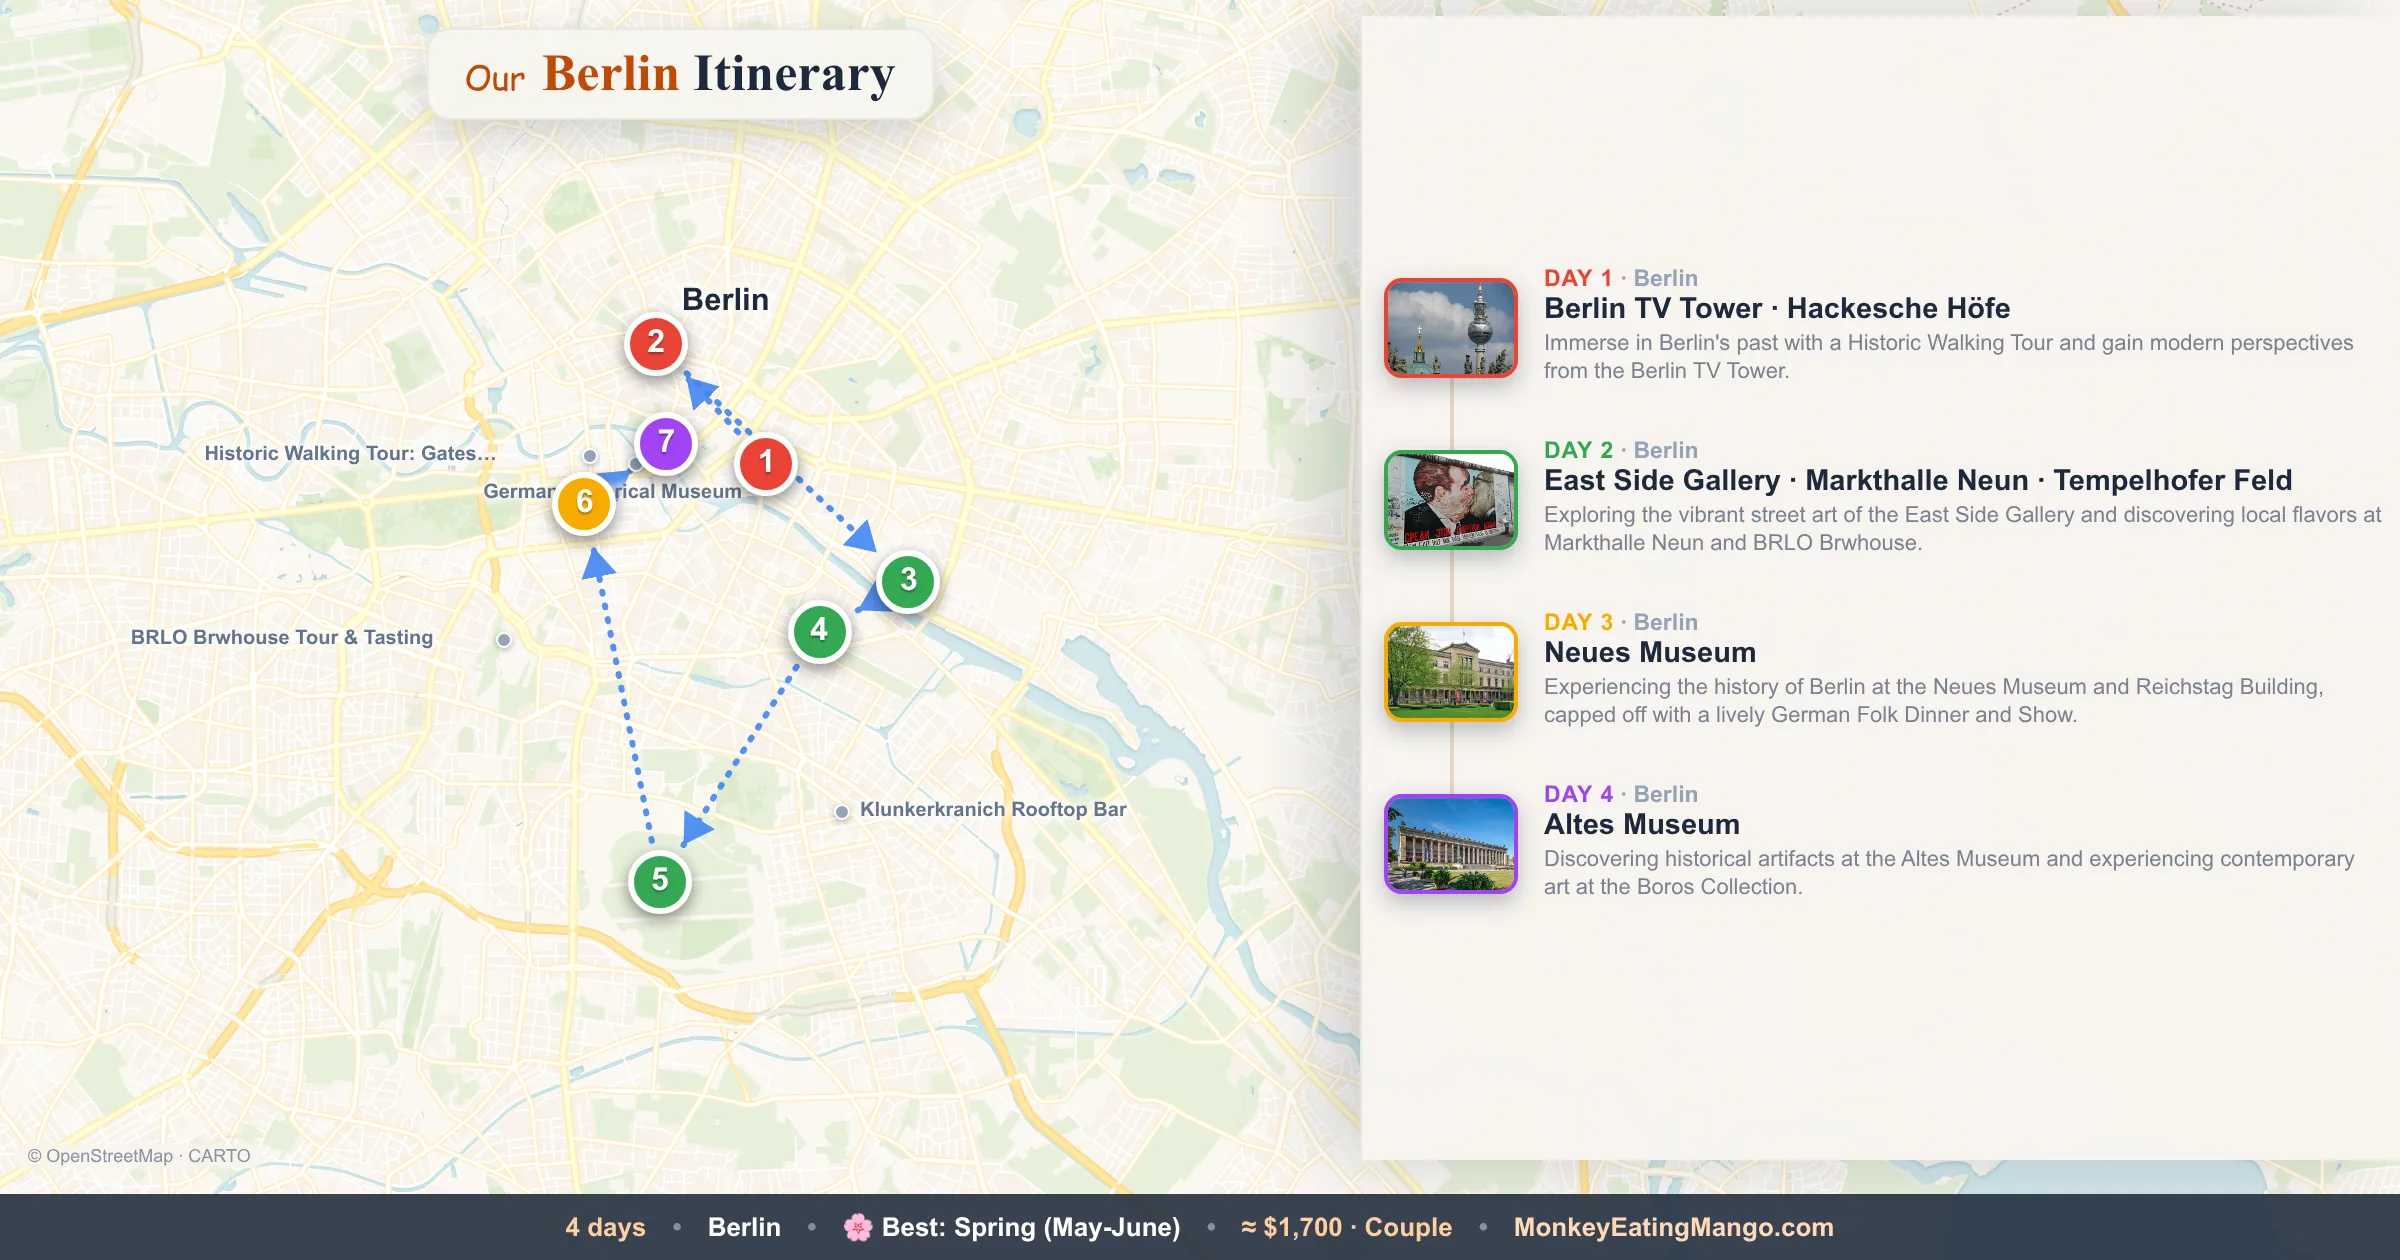2400x1260 pixels.
Task: Click 'Historic Walking Tour: Gates…' map label
Action: click(x=350, y=453)
